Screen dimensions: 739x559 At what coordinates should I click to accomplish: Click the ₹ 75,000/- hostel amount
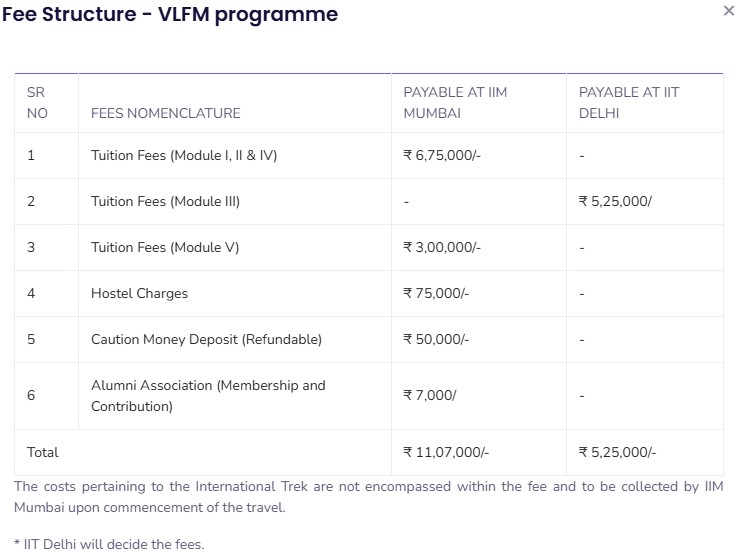click(x=436, y=293)
